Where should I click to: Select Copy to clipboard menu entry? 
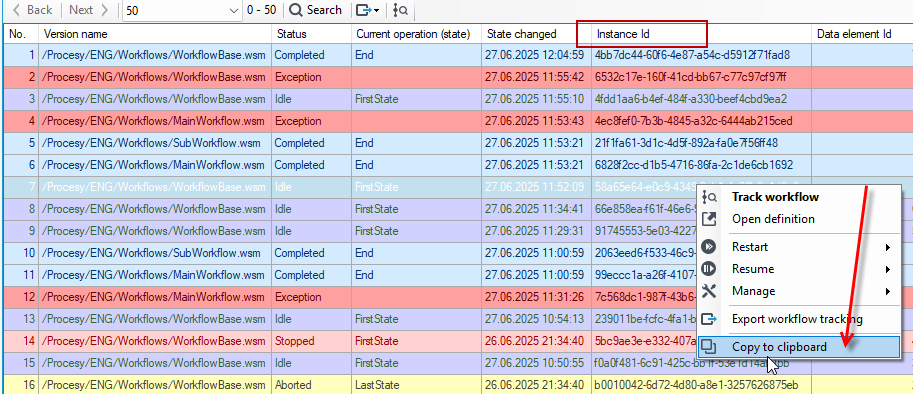point(798,347)
